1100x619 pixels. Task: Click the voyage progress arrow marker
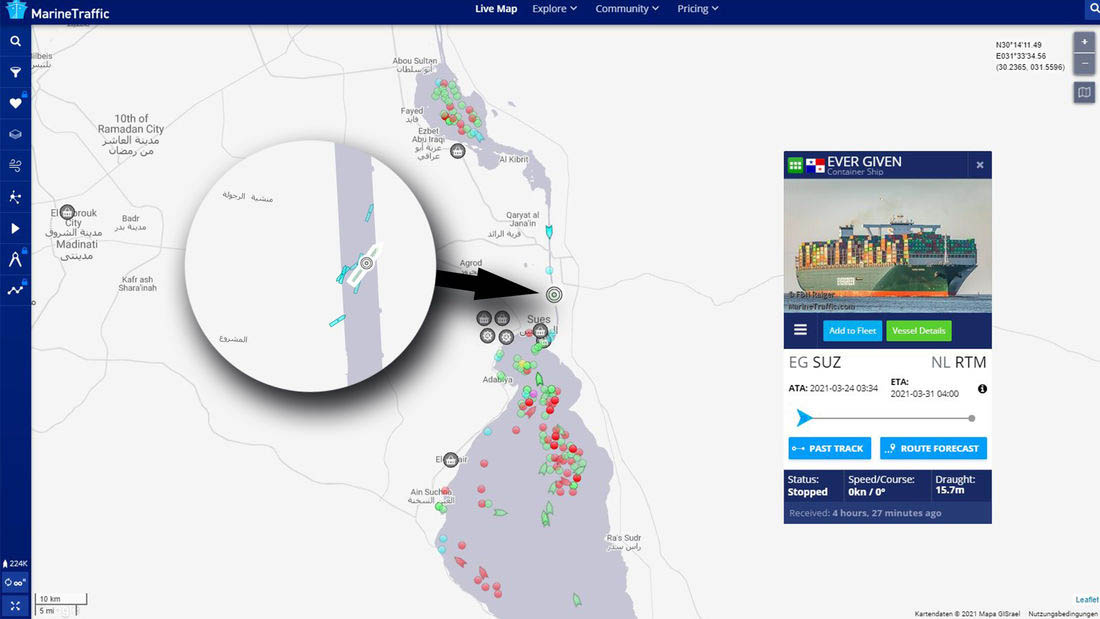[804, 418]
